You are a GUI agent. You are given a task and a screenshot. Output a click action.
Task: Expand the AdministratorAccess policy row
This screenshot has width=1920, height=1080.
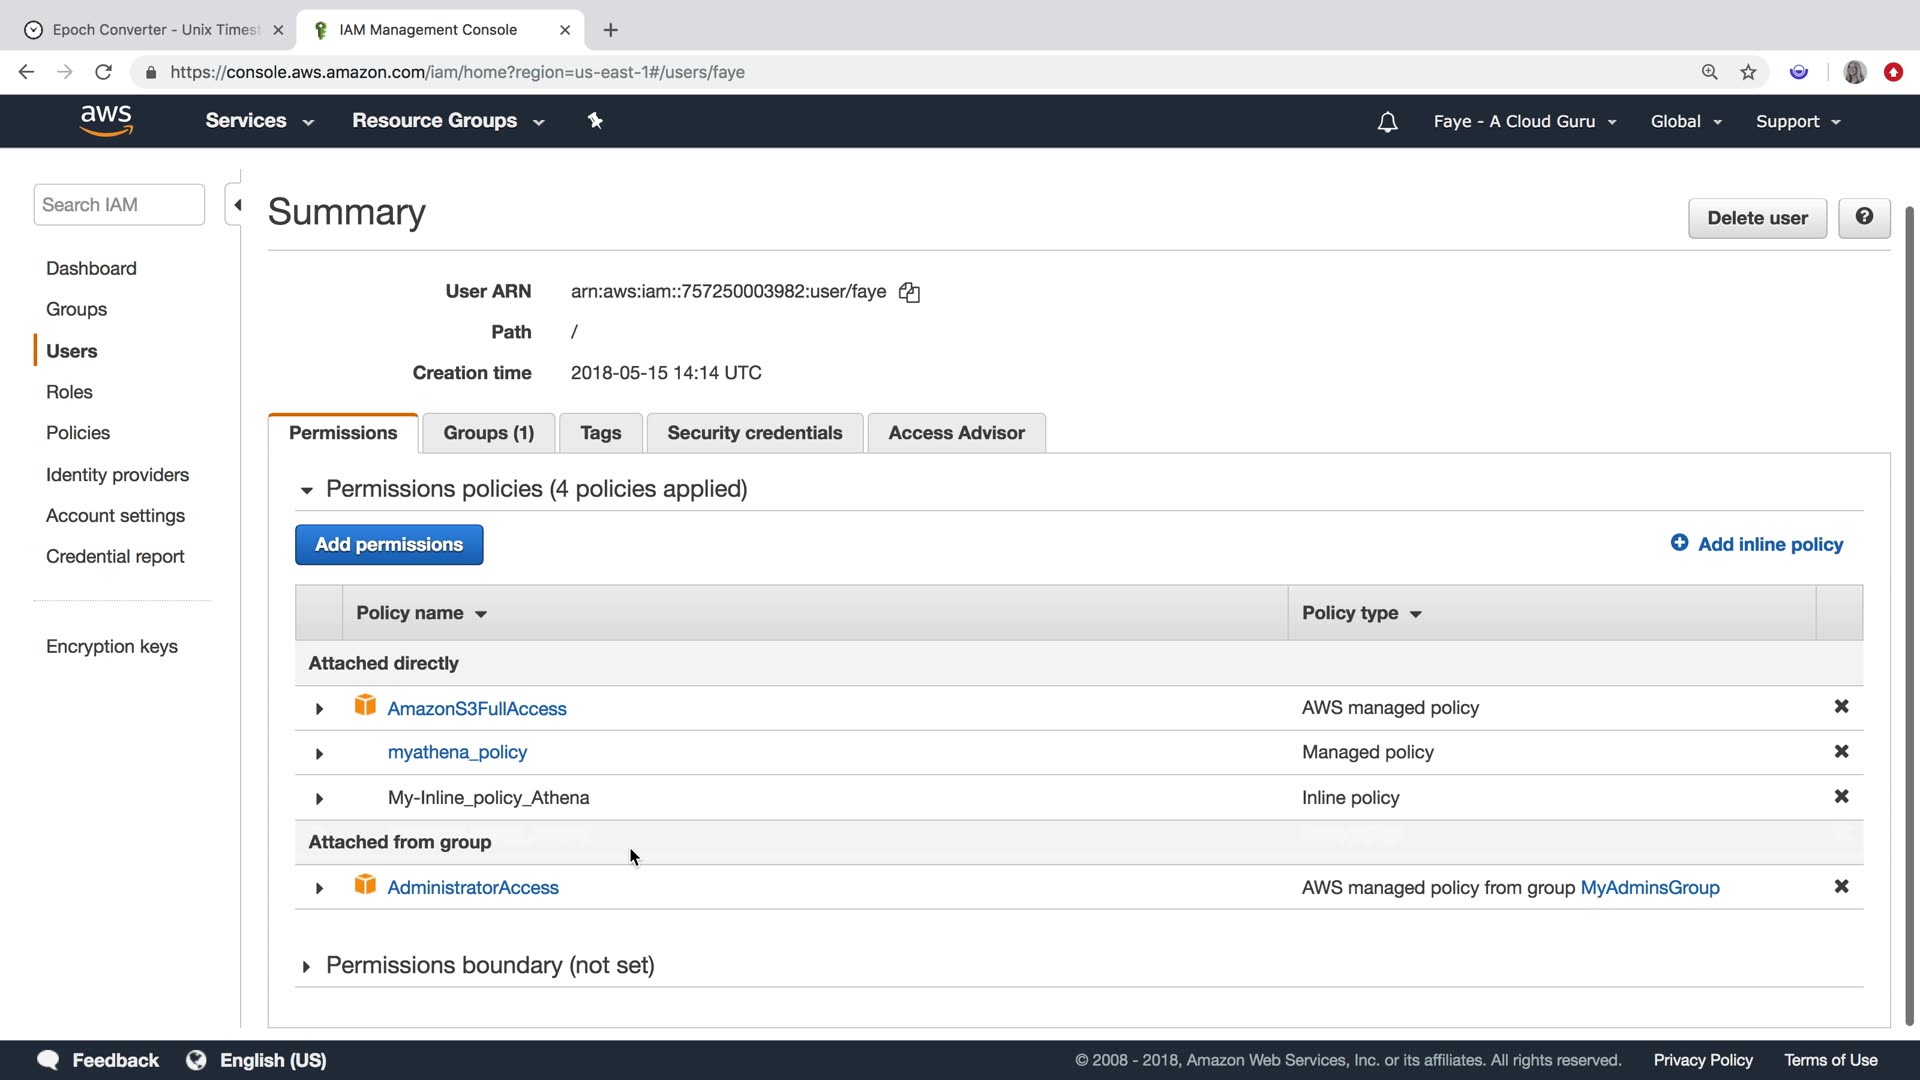click(x=319, y=888)
